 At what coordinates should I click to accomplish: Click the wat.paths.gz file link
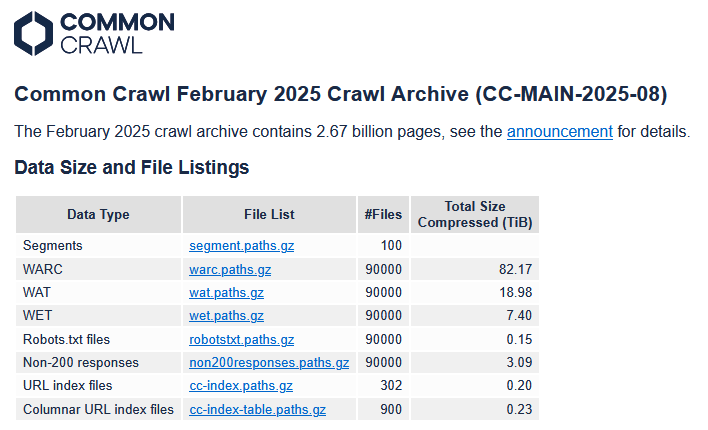pyautogui.click(x=226, y=292)
